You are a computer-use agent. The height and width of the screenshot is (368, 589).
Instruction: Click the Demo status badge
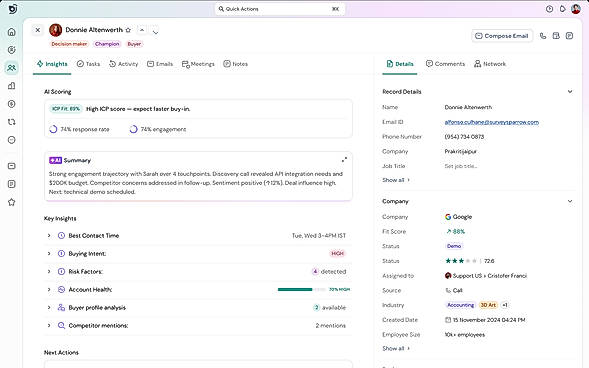tap(454, 246)
